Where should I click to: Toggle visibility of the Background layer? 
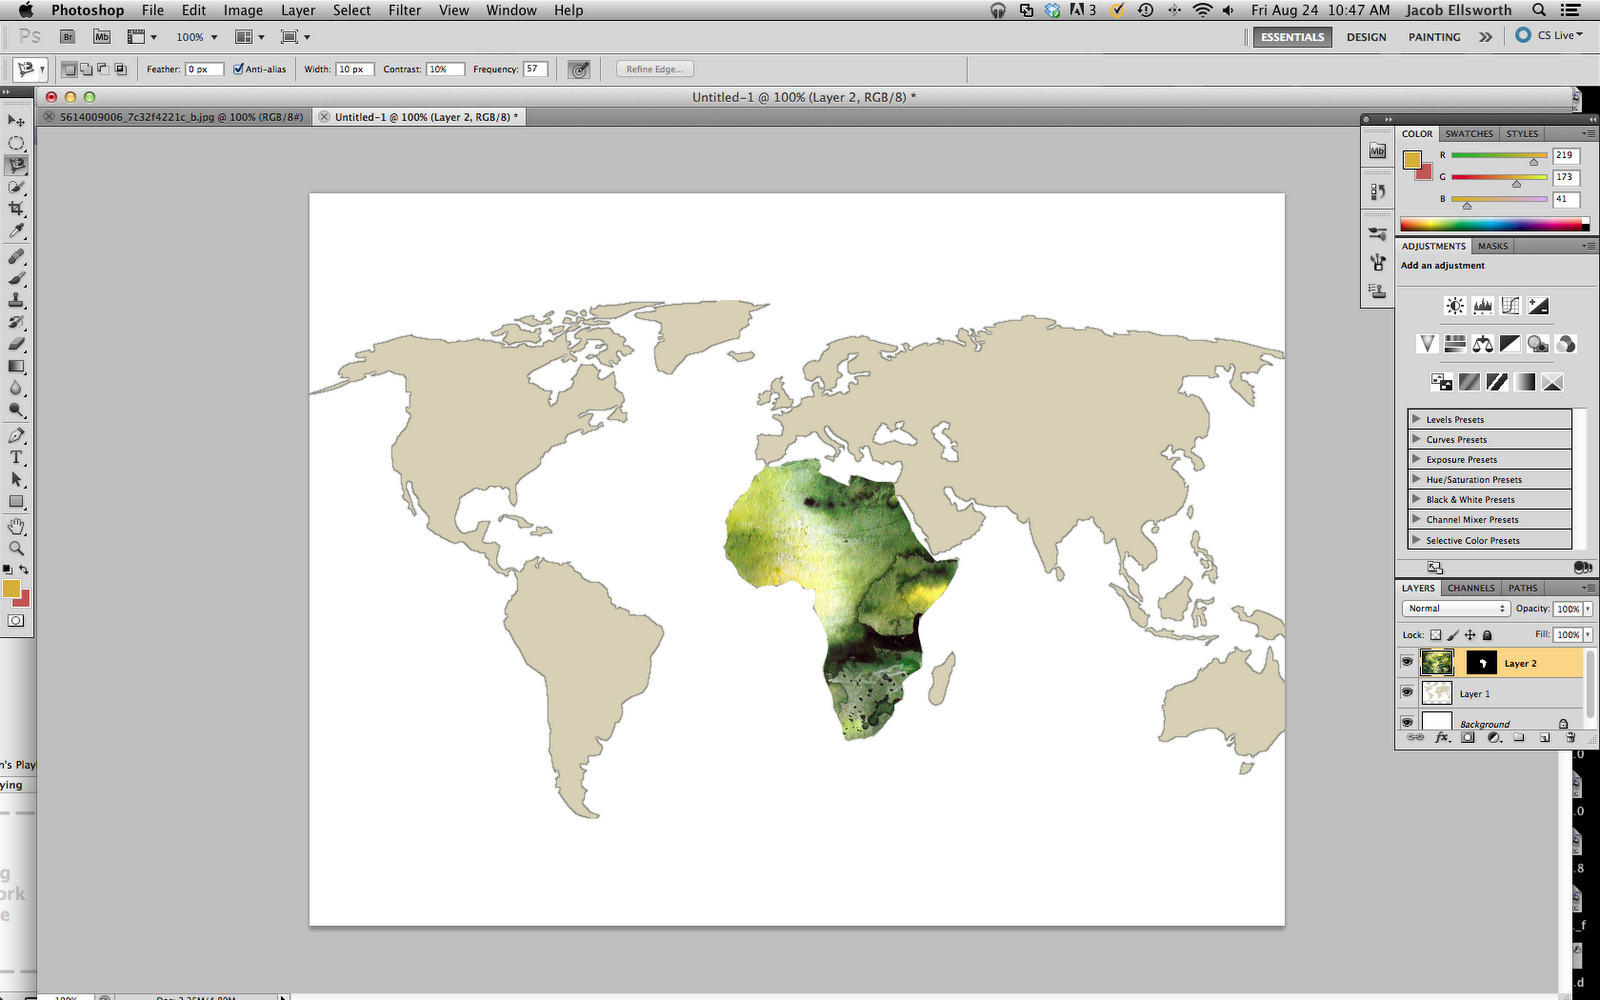tap(1407, 722)
